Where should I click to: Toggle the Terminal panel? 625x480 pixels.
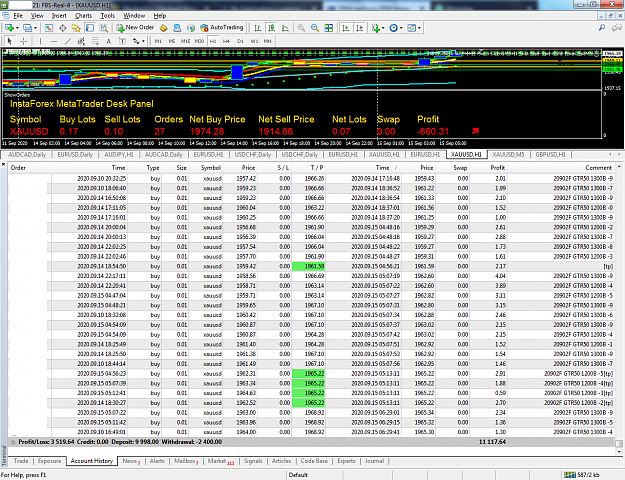point(90,28)
